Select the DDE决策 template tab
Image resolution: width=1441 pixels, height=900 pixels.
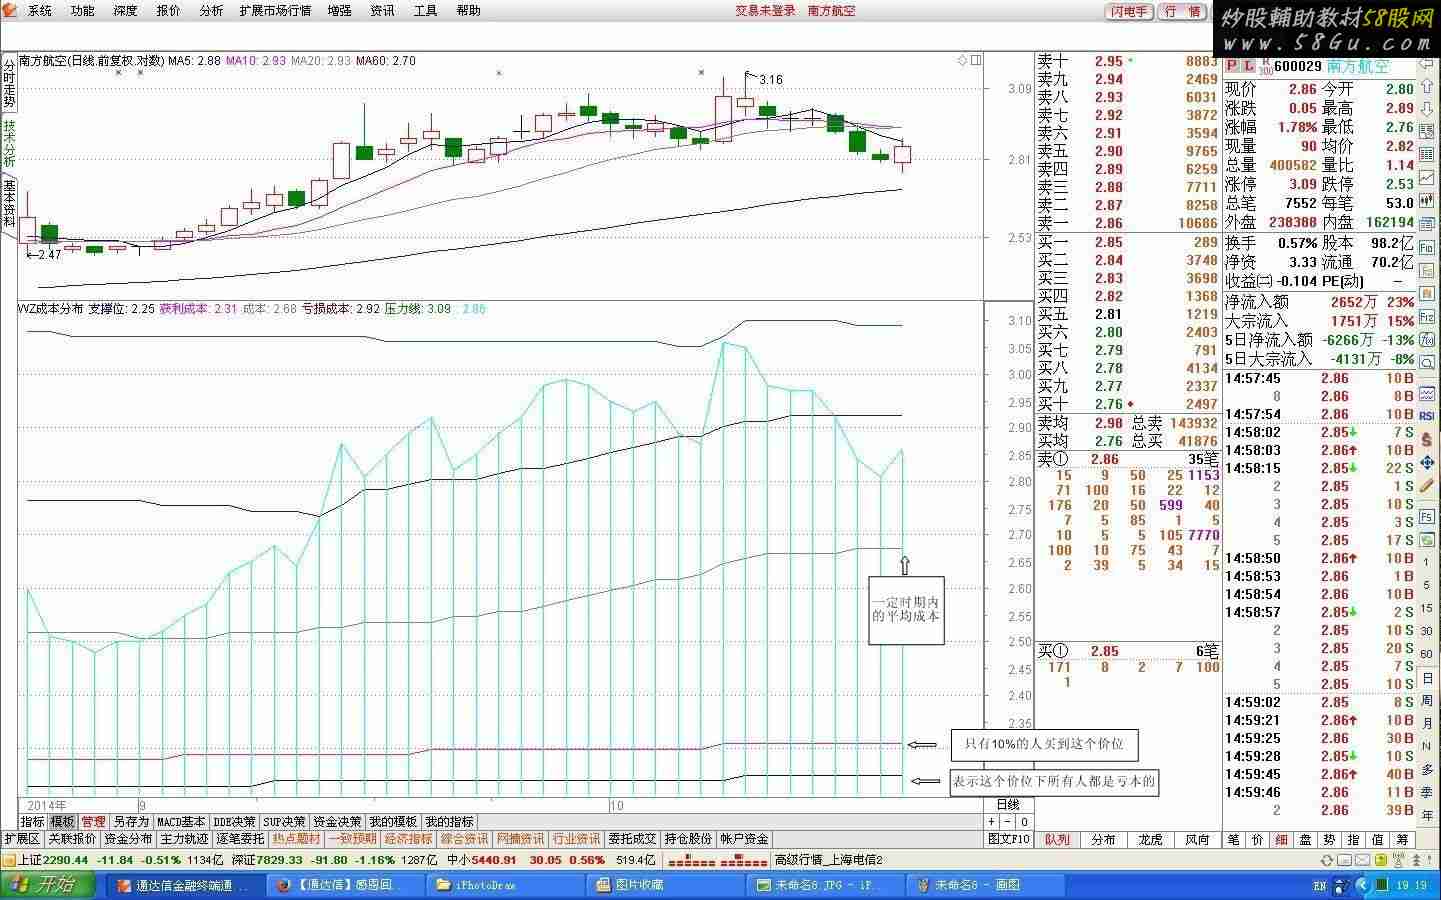[234, 822]
